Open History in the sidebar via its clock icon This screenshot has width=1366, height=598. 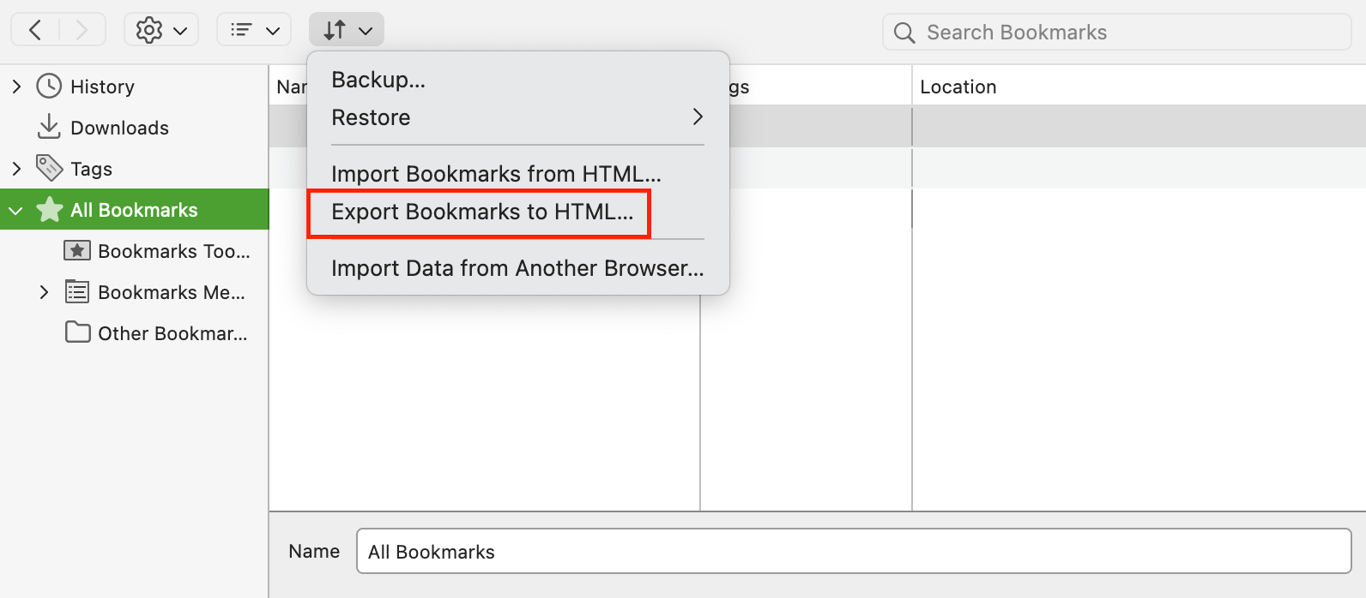(x=49, y=87)
